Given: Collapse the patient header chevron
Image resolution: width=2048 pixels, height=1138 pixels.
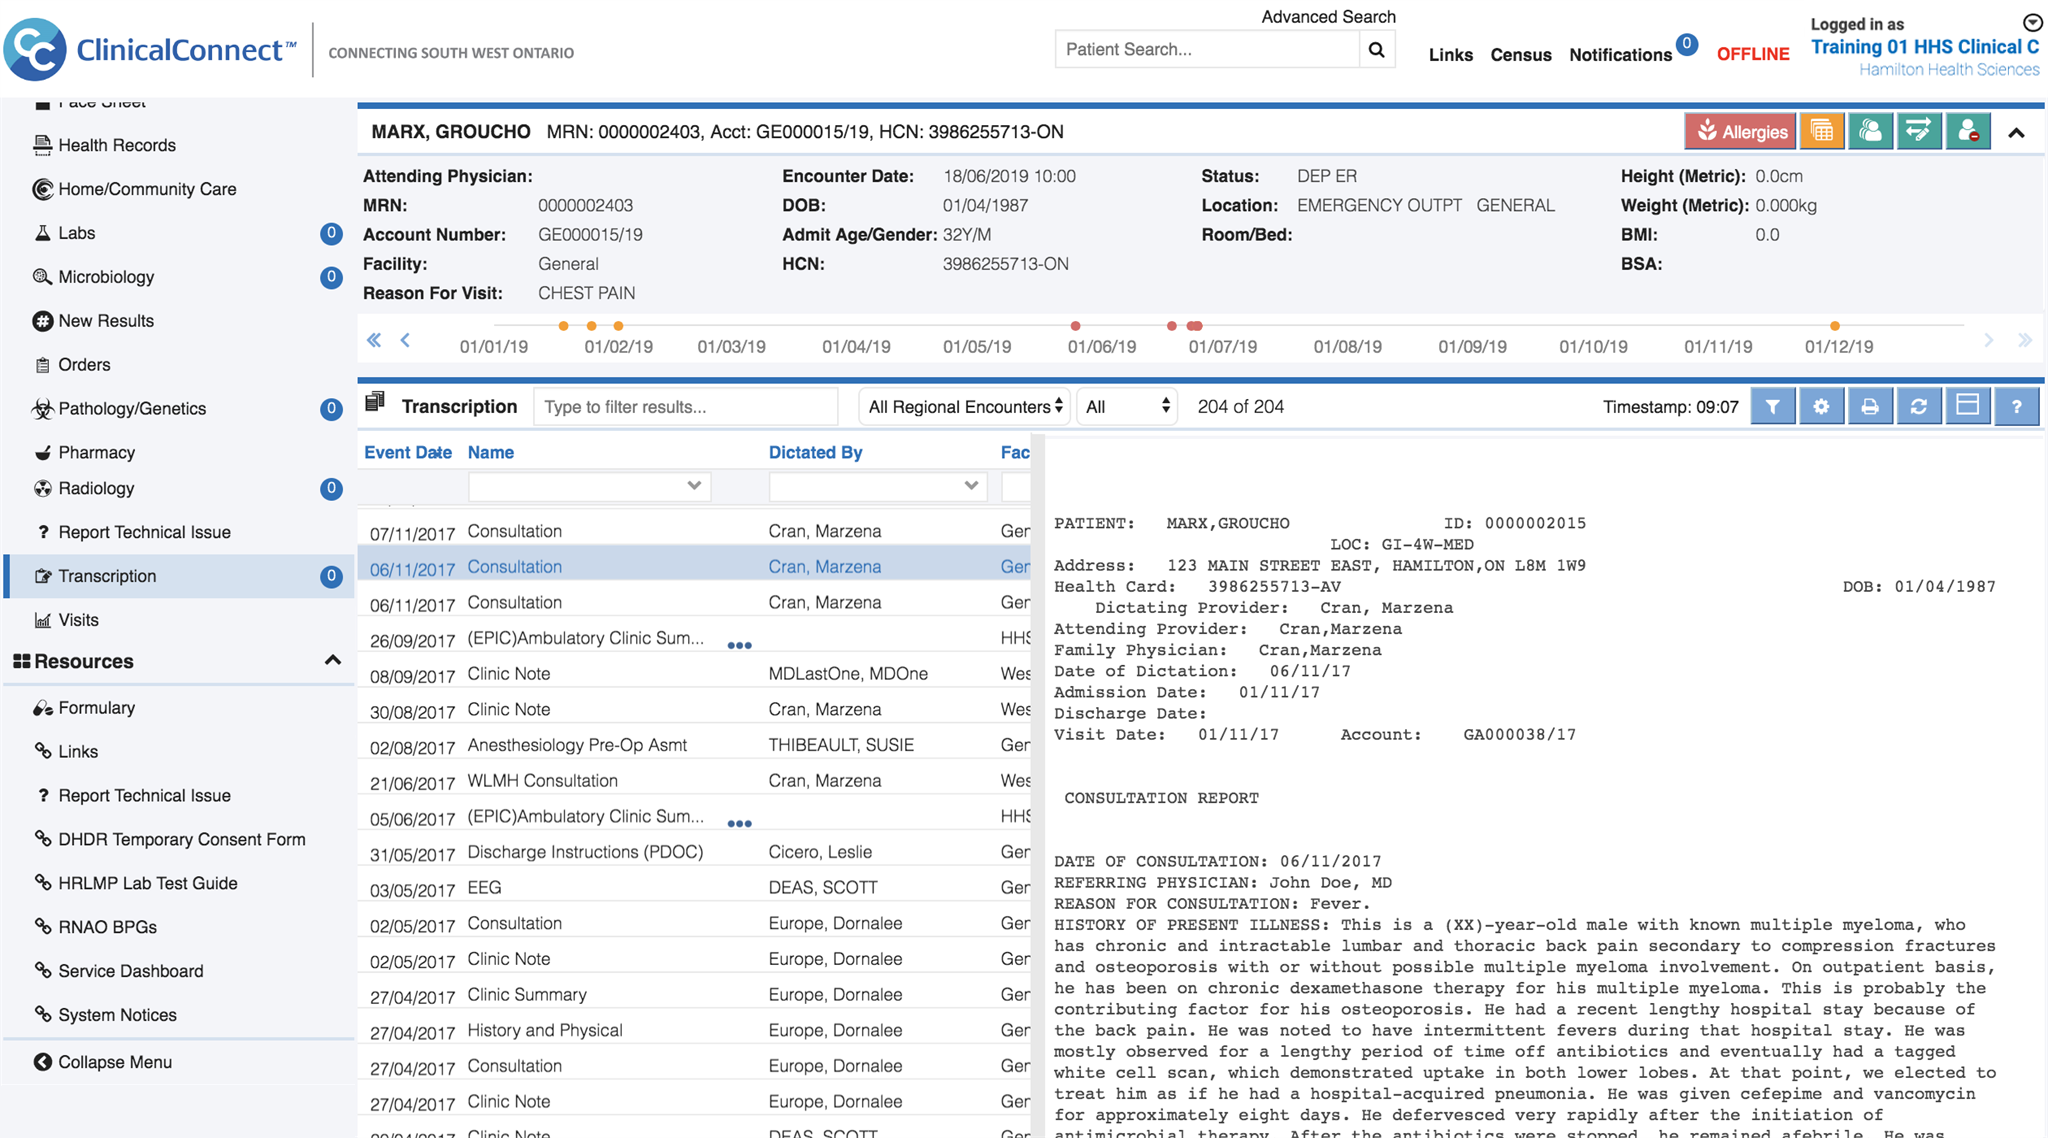Looking at the screenshot, I should pos(2016,132).
